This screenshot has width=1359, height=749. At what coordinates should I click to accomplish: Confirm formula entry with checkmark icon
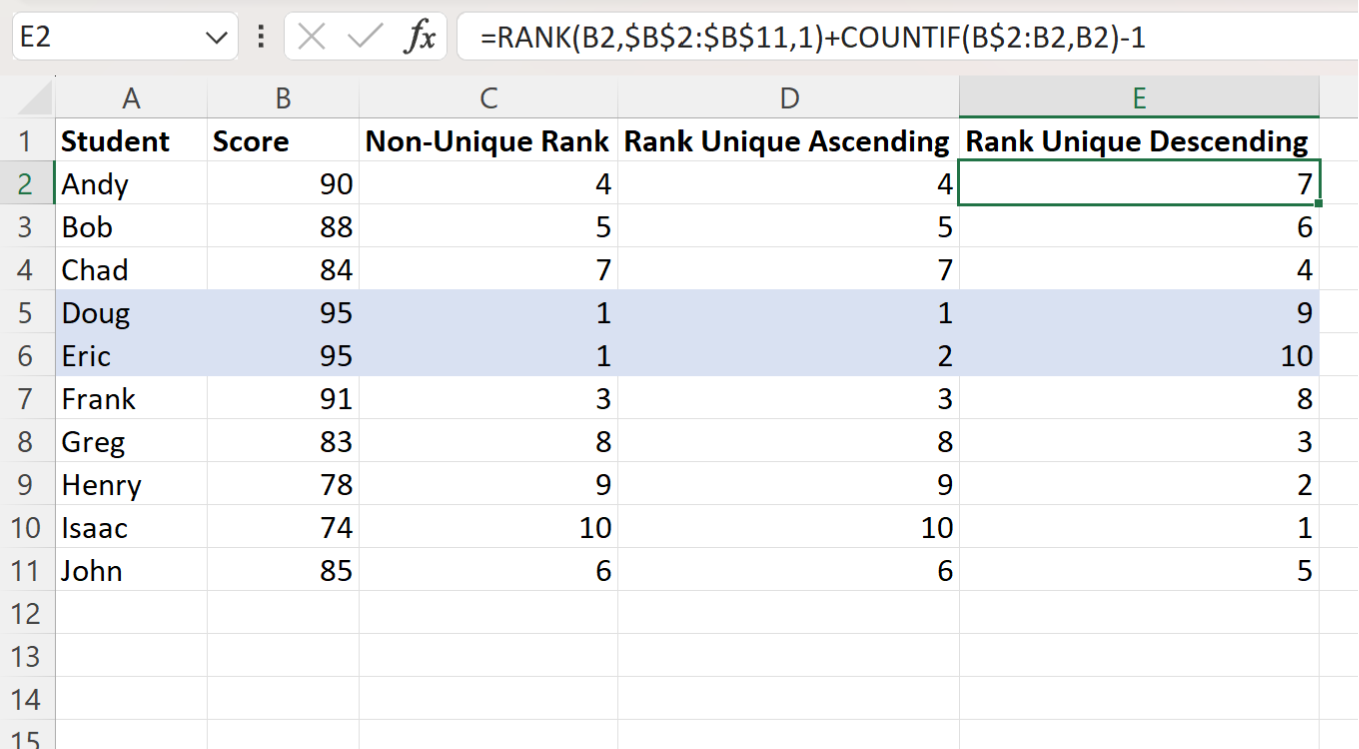tap(365, 38)
